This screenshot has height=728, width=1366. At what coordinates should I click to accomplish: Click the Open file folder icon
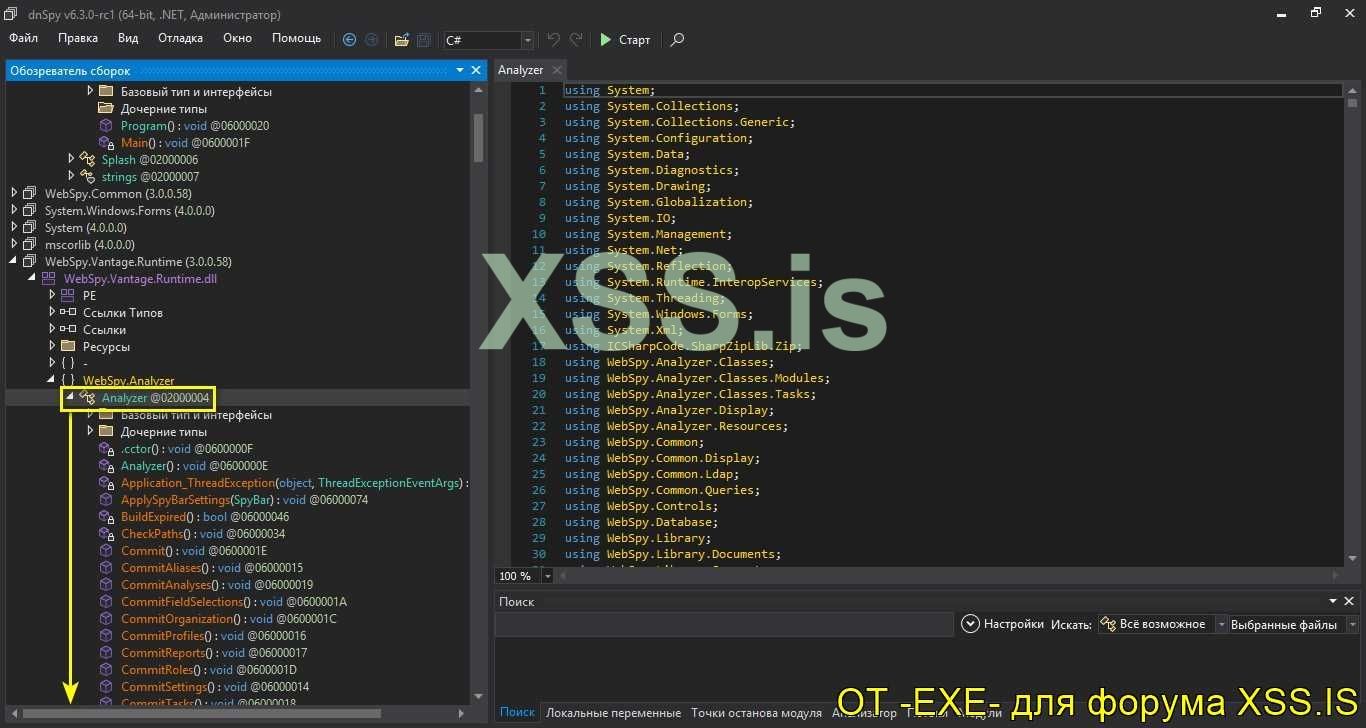coord(402,40)
